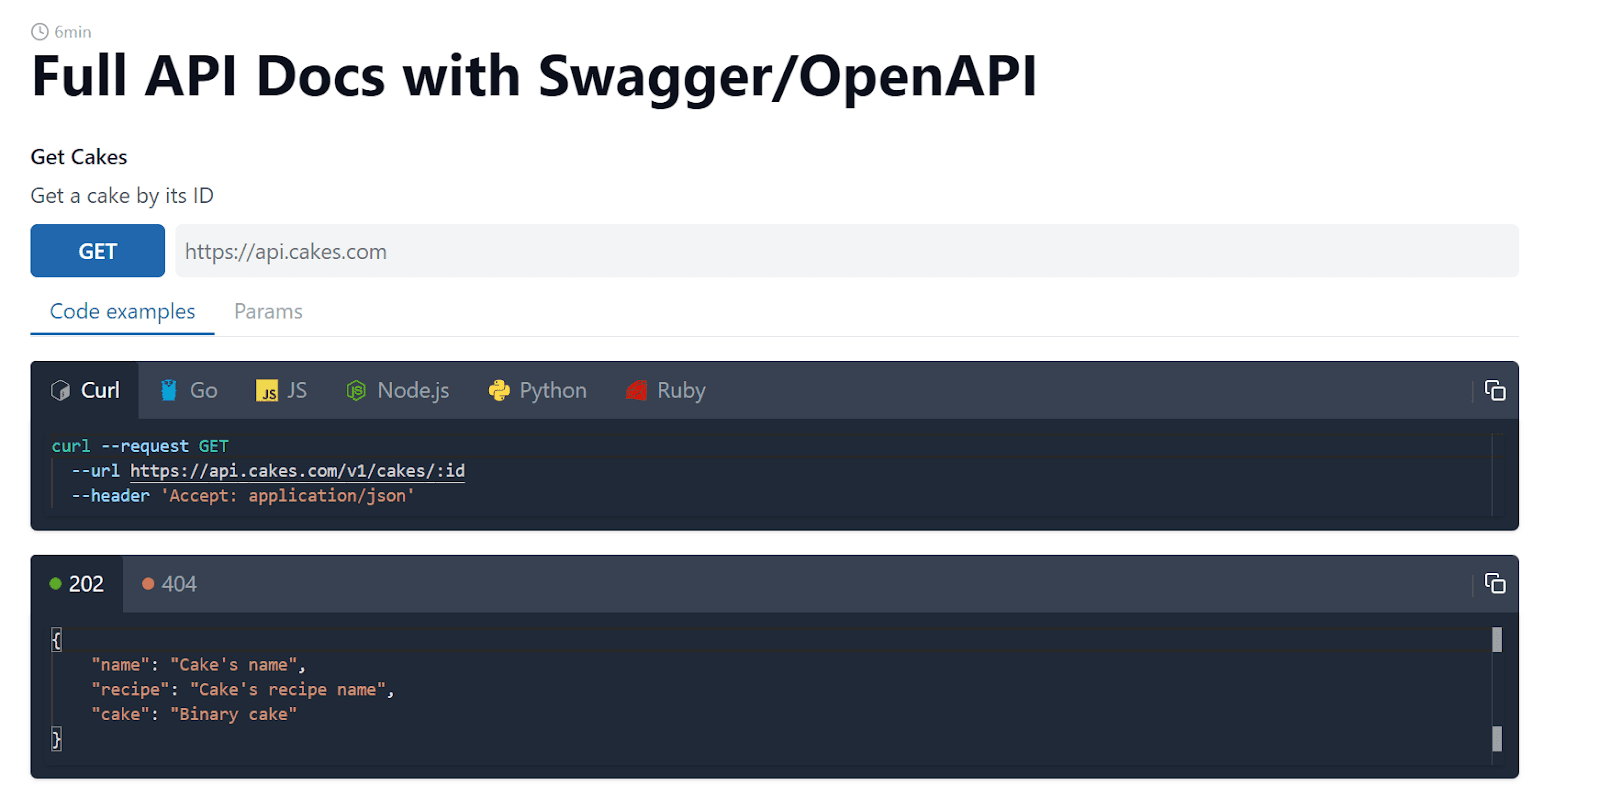Click the "curl --request GET" code line
Image resolution: width=1600 pixels, height=810 pixels.
140,446
